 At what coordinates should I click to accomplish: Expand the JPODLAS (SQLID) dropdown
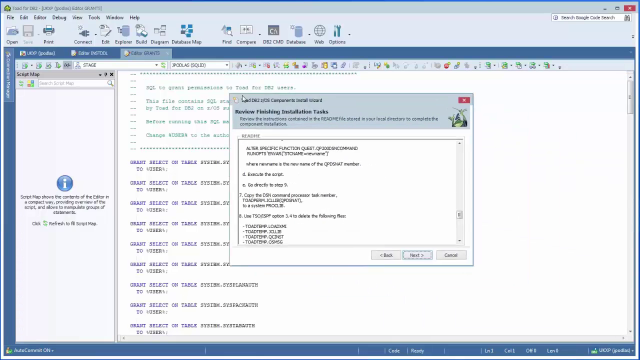227,65
